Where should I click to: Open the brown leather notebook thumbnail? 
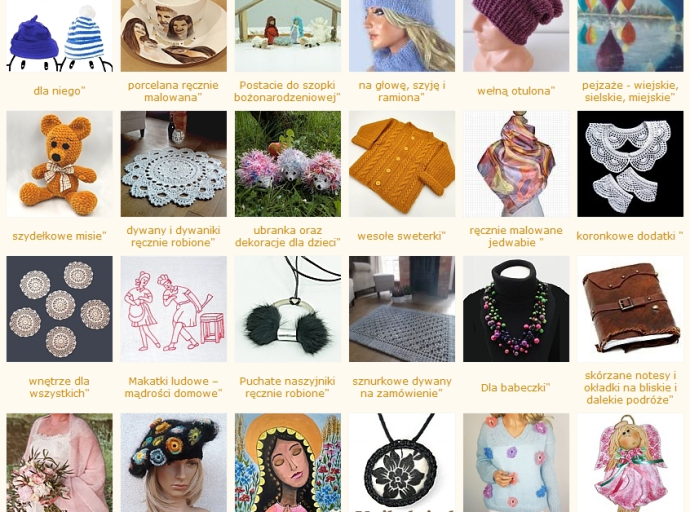[631, 309]
